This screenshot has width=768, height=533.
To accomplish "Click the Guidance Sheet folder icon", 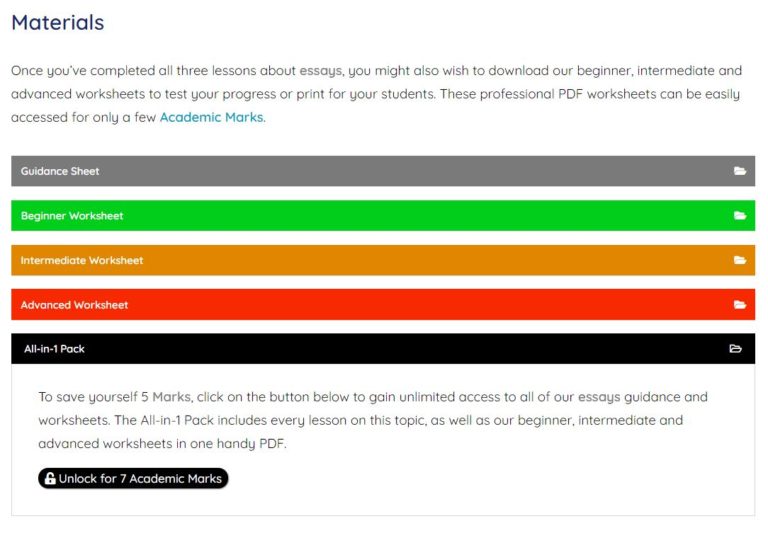I will pos(740,171).
